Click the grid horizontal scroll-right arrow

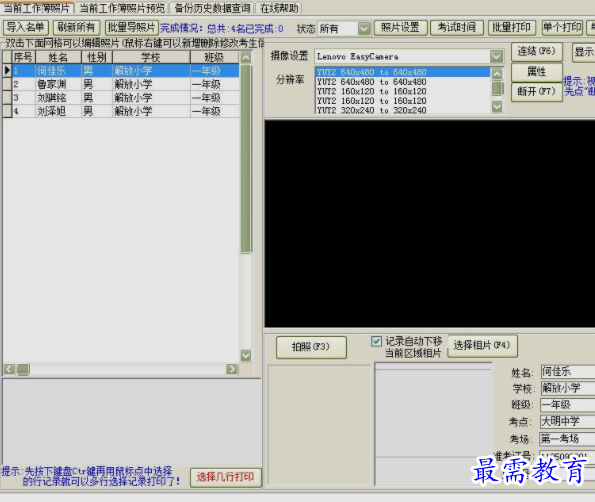click(x=232, y=369)
